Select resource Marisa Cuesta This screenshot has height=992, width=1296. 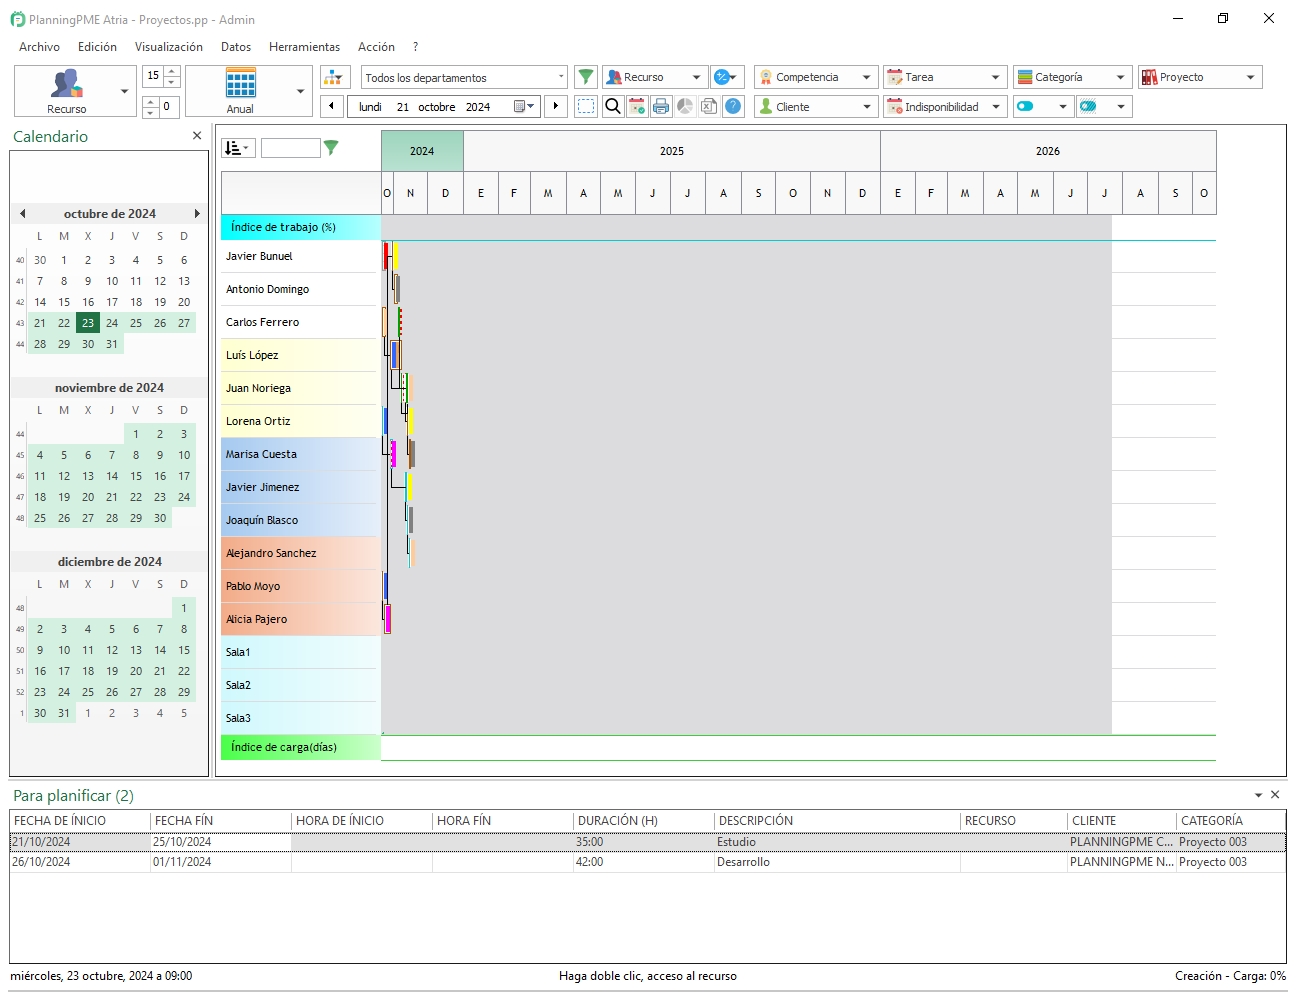coord(299,454)
